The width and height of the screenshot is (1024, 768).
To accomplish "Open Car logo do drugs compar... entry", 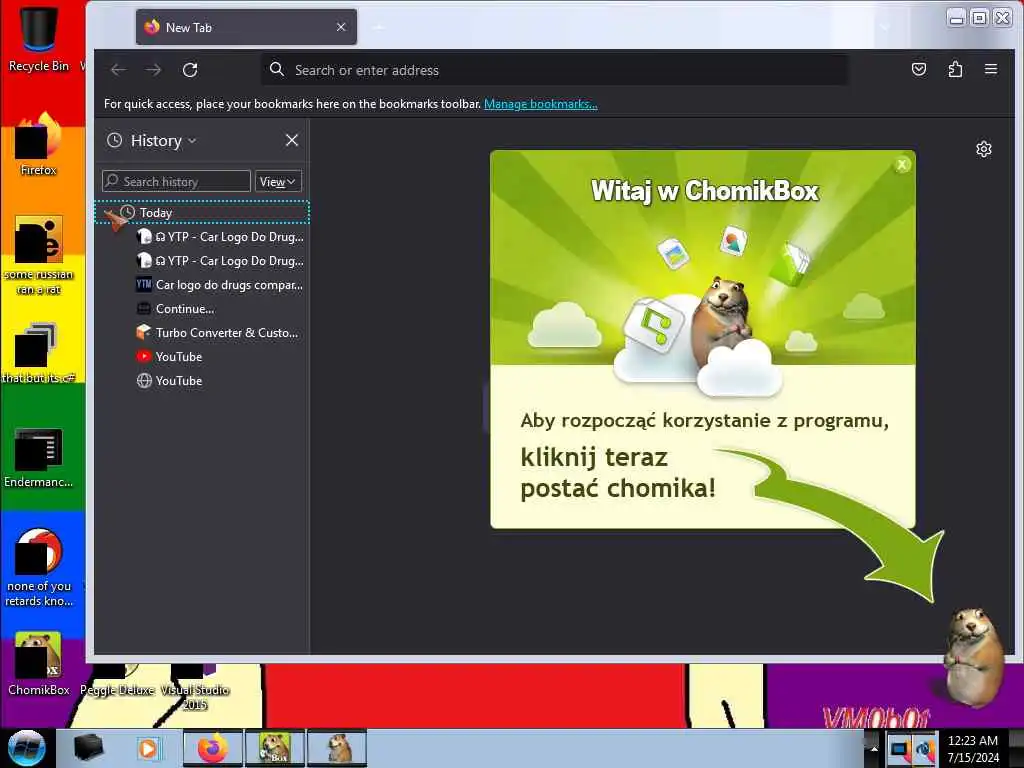I will tap(221, 285).
